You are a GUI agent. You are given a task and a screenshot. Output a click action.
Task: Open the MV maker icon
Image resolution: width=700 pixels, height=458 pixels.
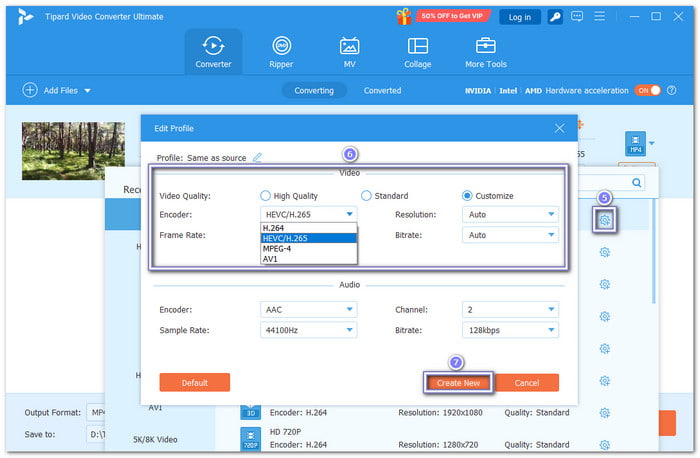point(349,52)
